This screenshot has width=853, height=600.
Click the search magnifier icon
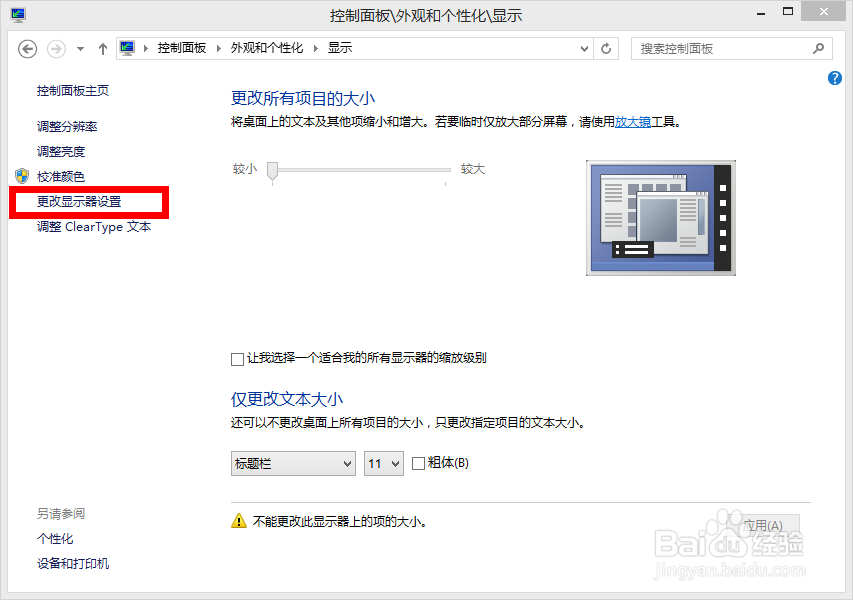click(818, 48)
